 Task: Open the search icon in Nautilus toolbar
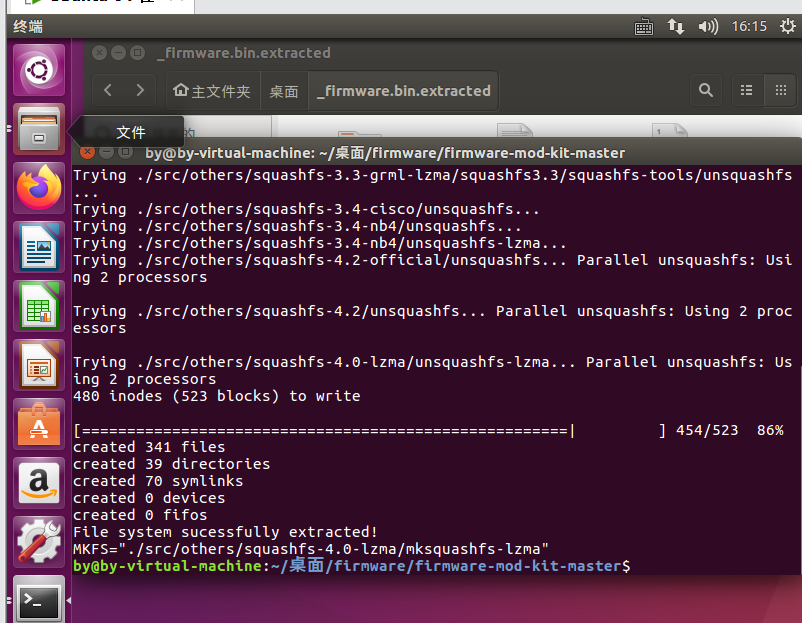tap(706, 90)
